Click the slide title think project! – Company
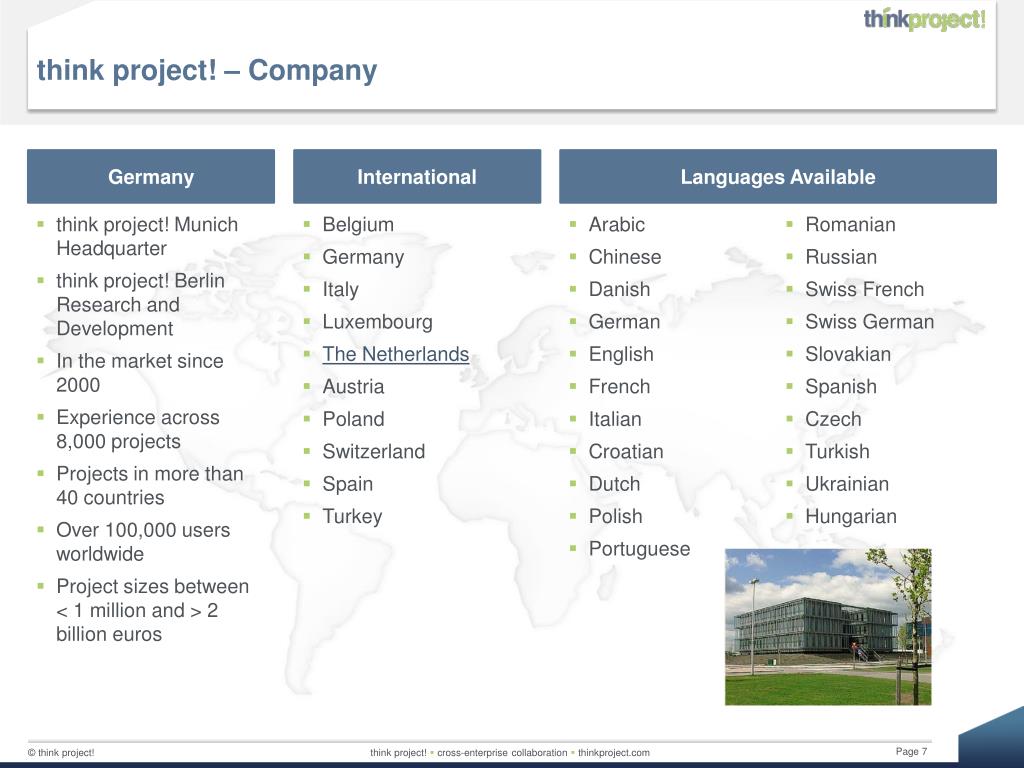 click(207, 70)
